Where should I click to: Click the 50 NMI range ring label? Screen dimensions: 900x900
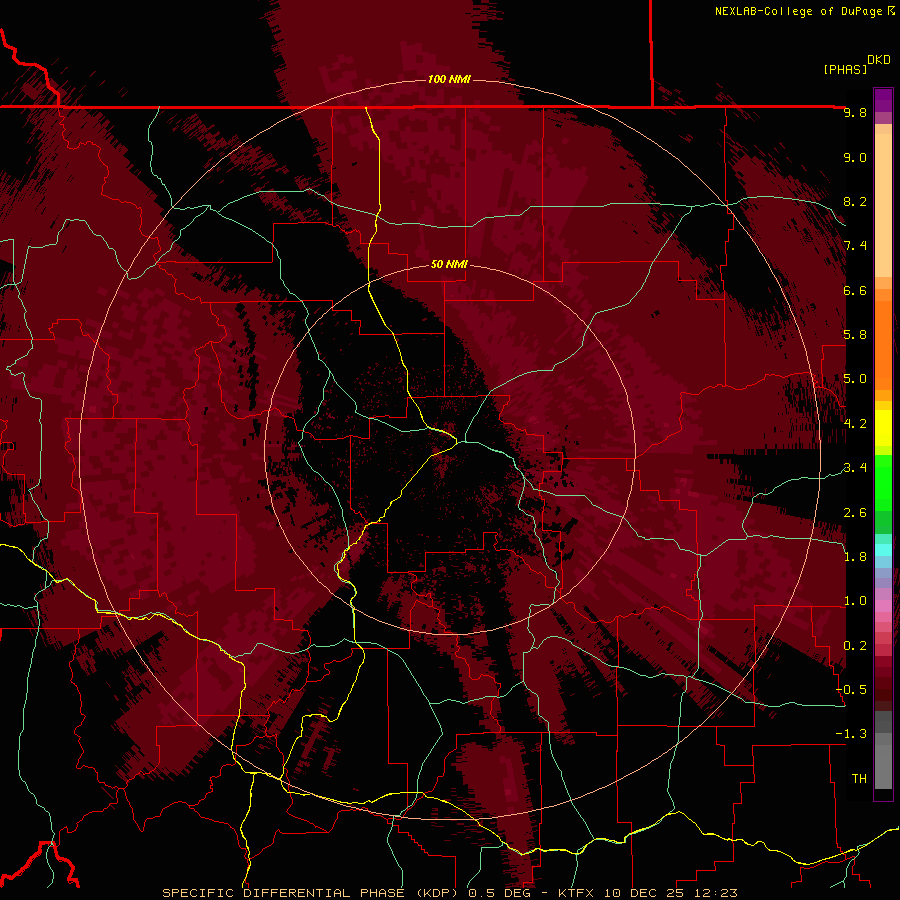(x=449, y=264)
